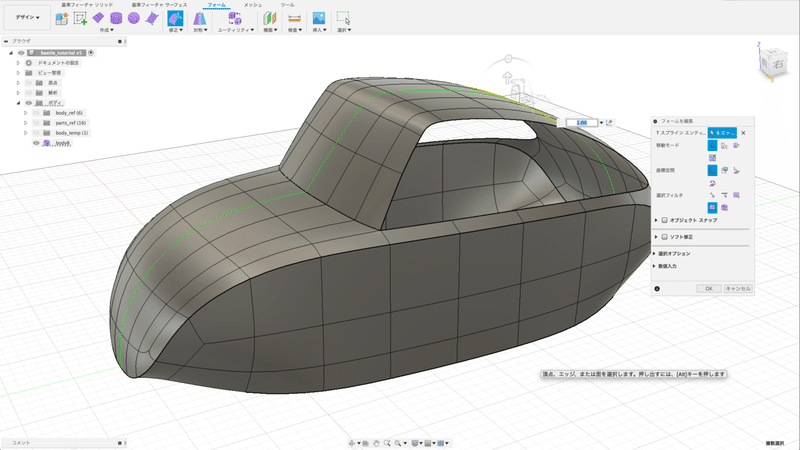This screenshot has width=800, height=450.
Task: Enable the Soft Modification checkbox
Action: pos(665,237)
